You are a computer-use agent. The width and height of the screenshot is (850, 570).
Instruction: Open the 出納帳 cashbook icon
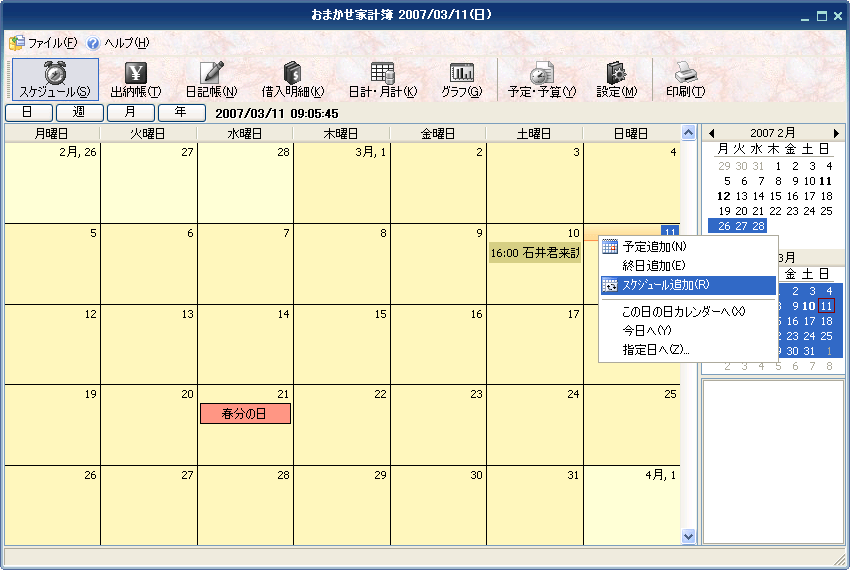coord(135,73)
